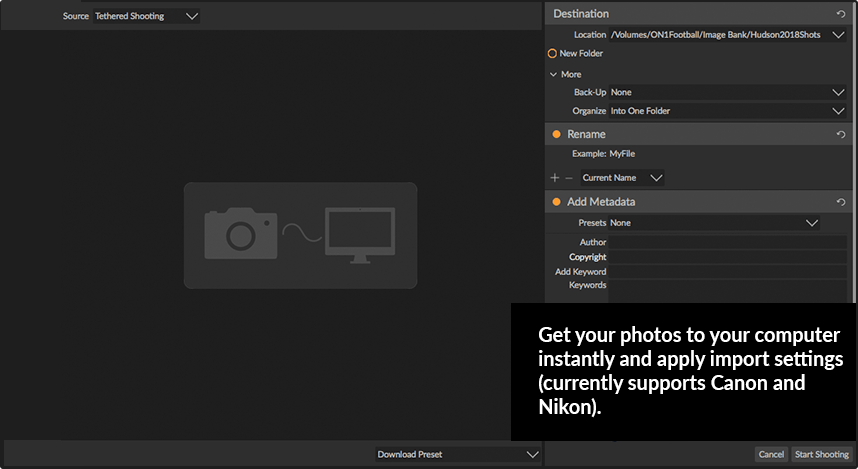
Task: Reset the Rename panel settings
Action: pyautogui.click(x=840, y=134)
